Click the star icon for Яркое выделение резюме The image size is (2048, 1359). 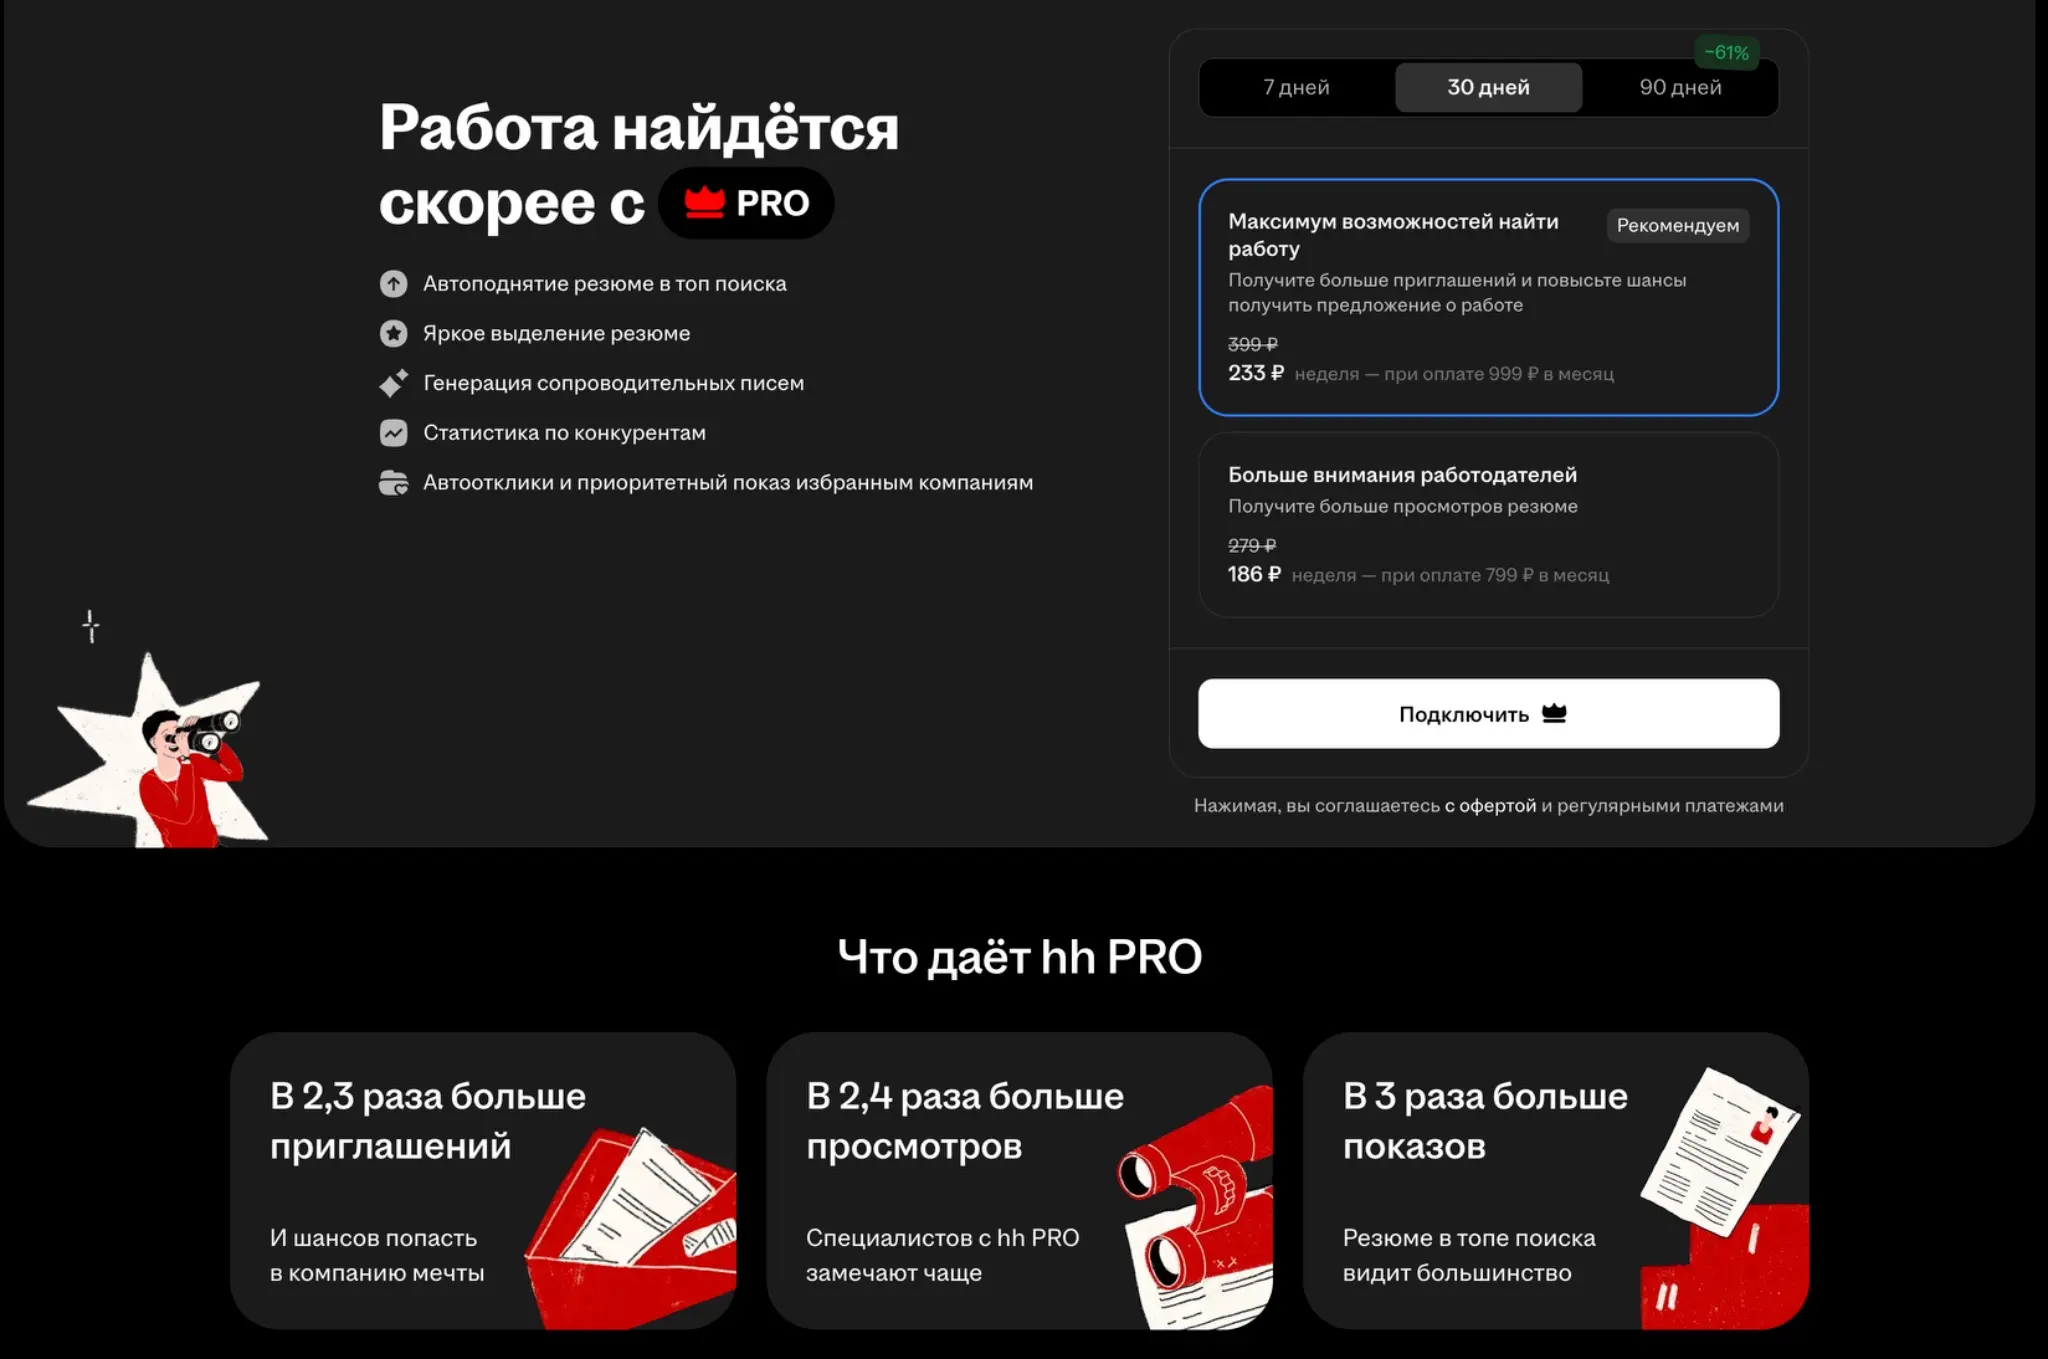[x=393, y=333]
